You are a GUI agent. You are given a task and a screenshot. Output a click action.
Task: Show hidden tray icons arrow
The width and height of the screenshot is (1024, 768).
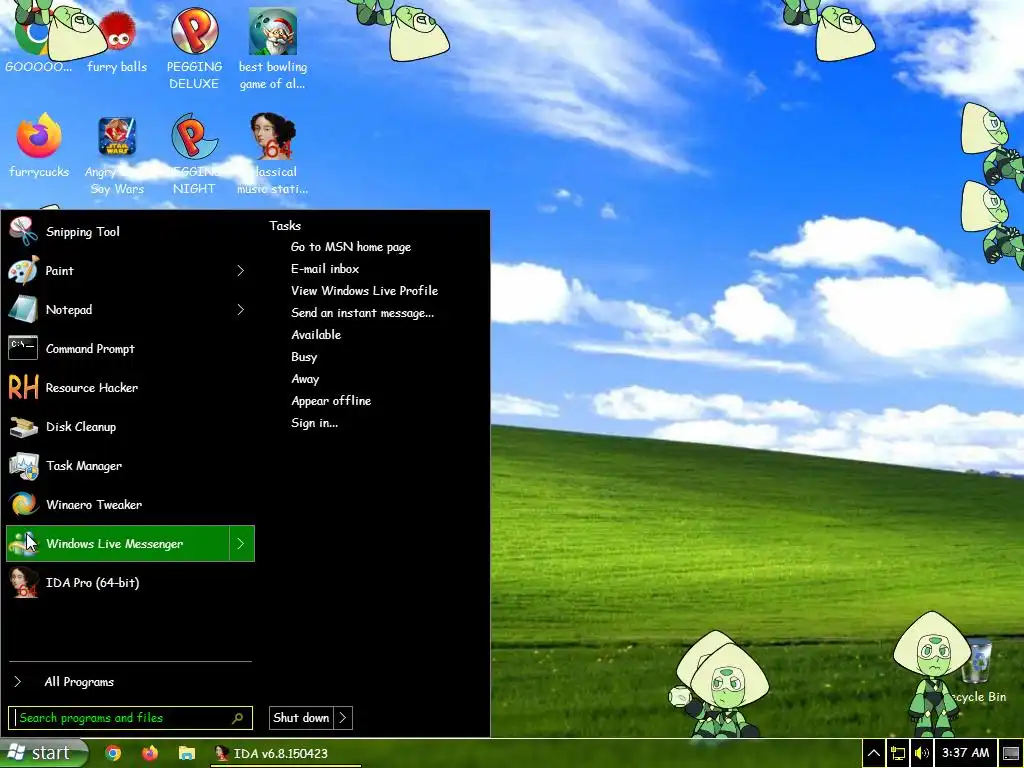tap(873, 753)
